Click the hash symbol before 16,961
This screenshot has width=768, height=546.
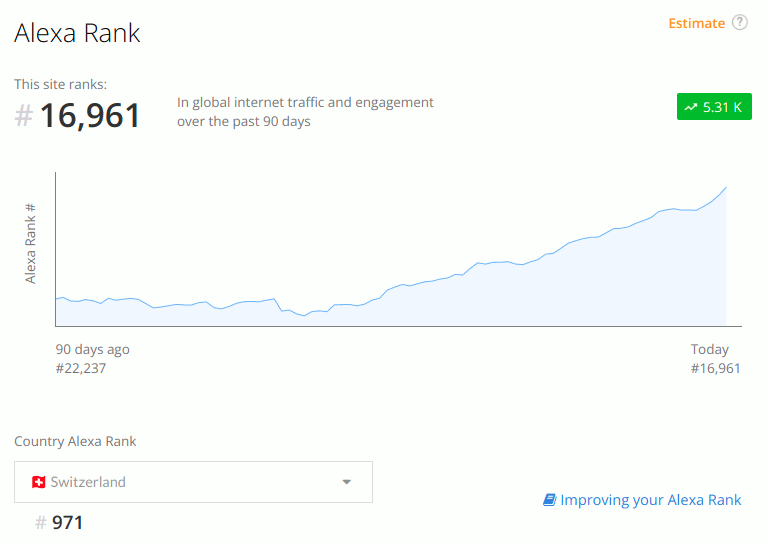click(24, 117)
